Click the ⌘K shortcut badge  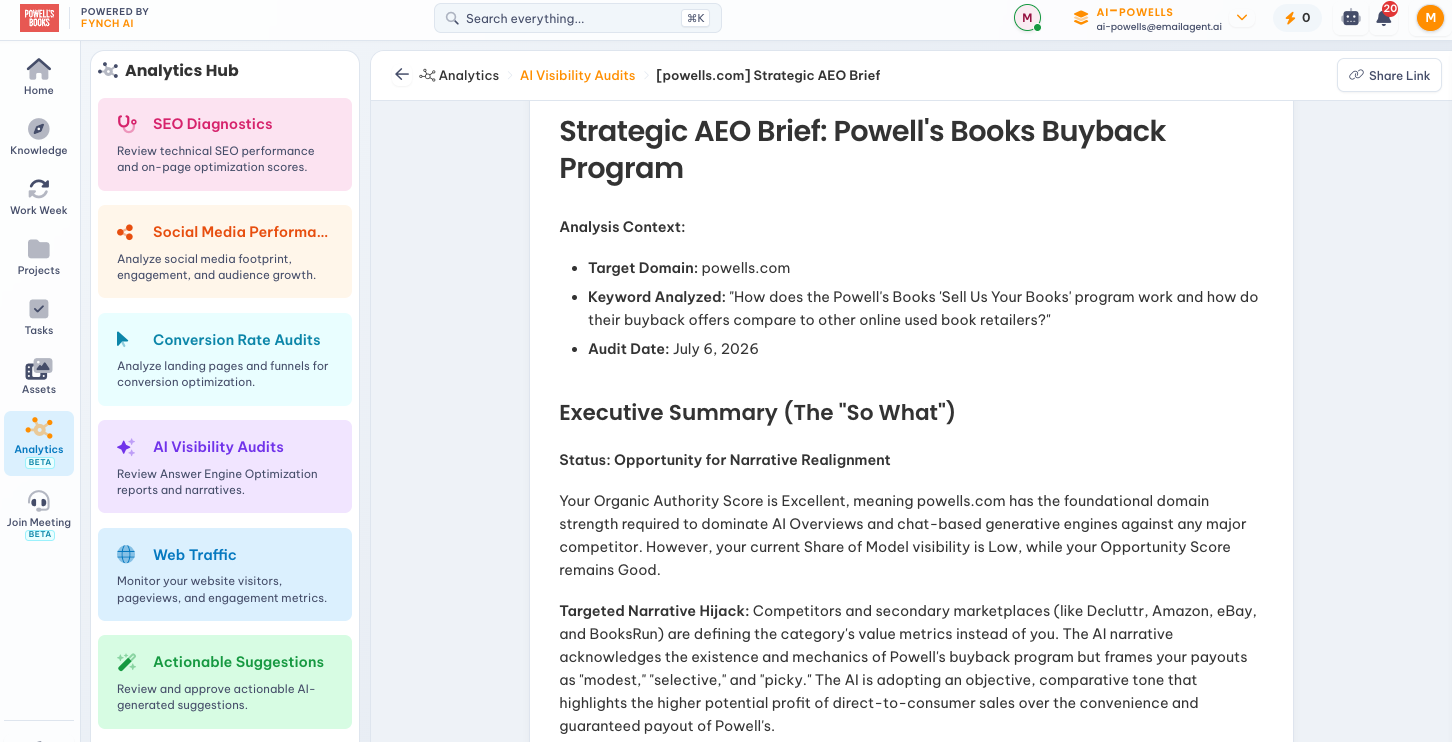pos(695,18)
